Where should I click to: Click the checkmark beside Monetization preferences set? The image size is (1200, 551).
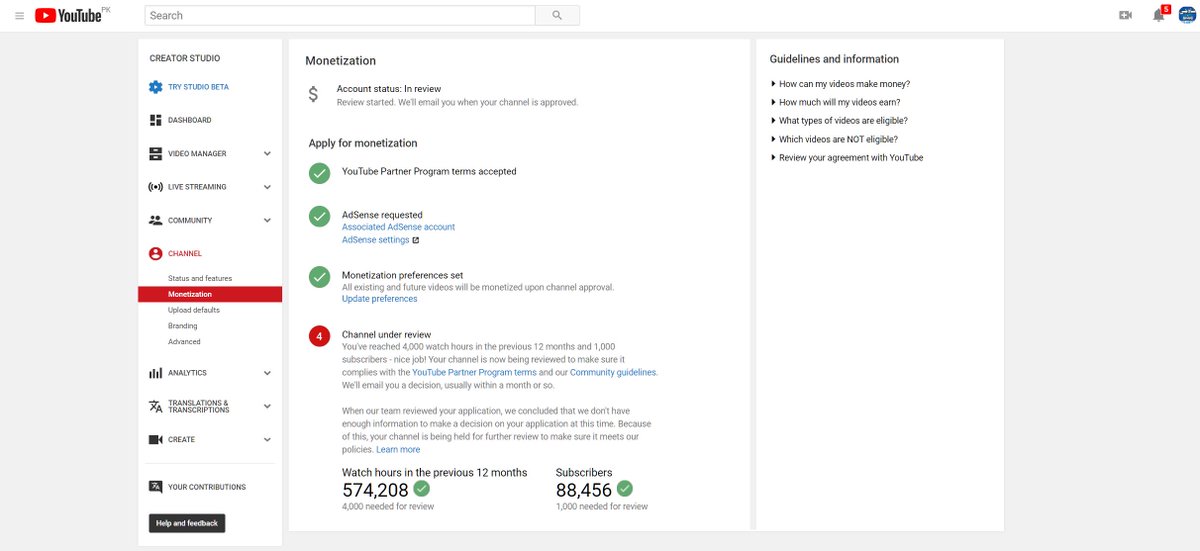pyautogui.click(x=319, y=276)
